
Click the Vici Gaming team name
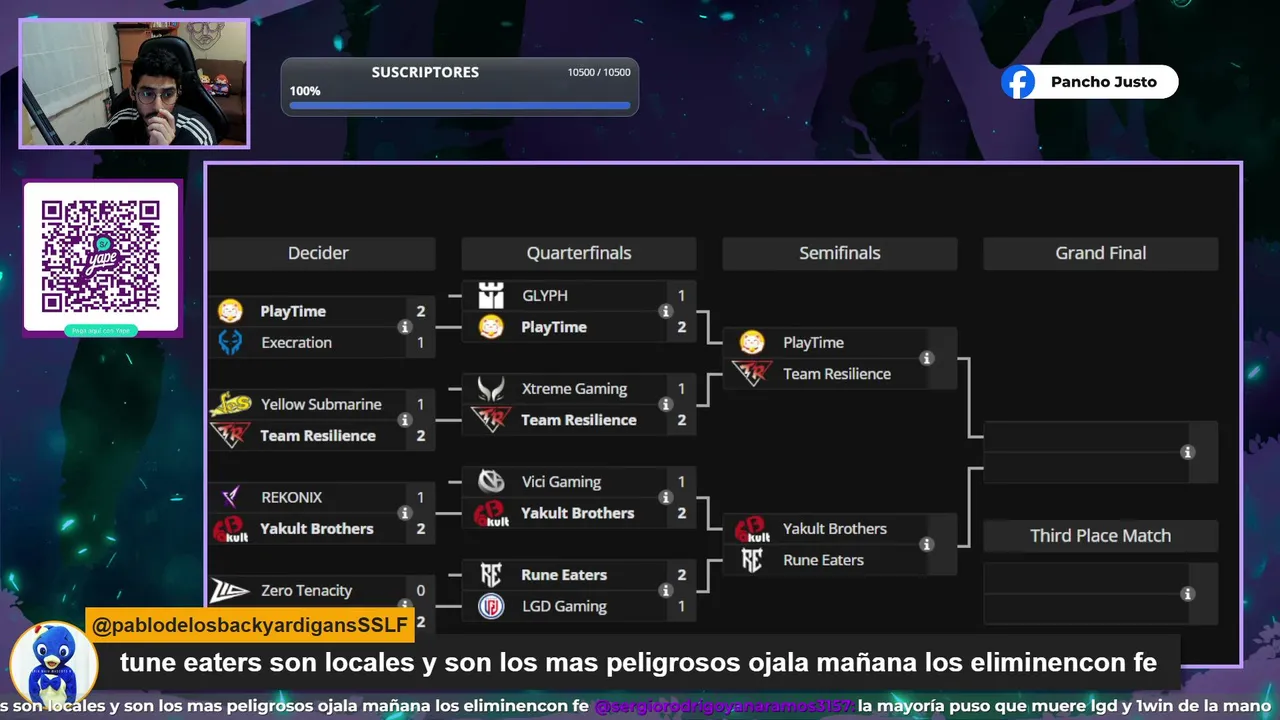(561, 482)
